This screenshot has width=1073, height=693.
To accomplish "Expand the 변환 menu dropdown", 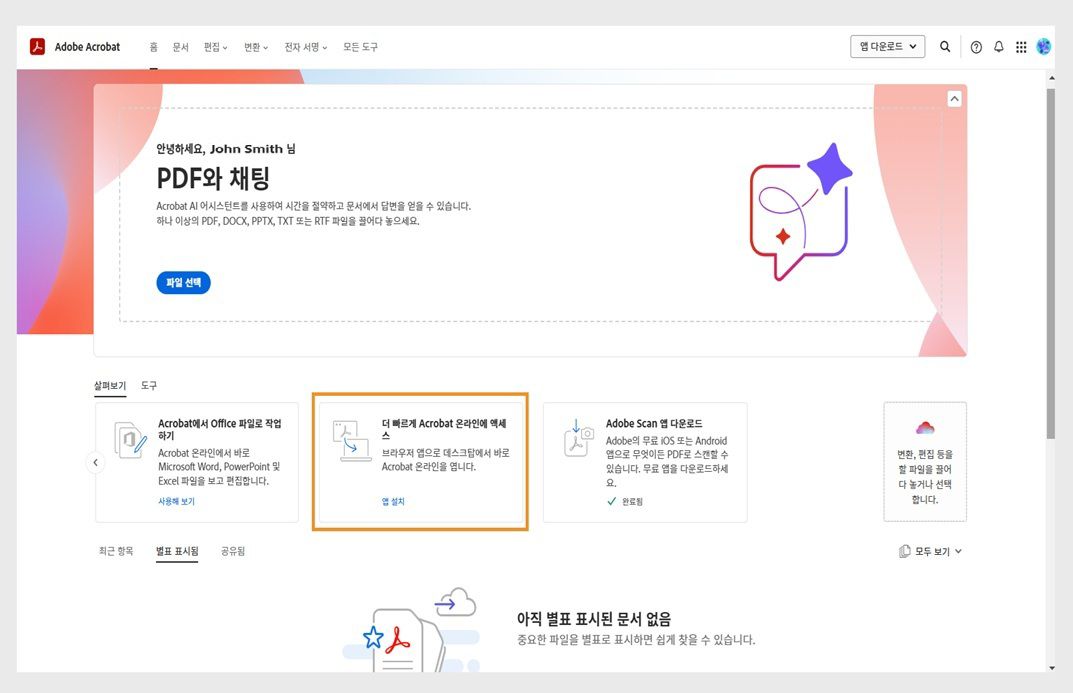I will tap(255, 46).
